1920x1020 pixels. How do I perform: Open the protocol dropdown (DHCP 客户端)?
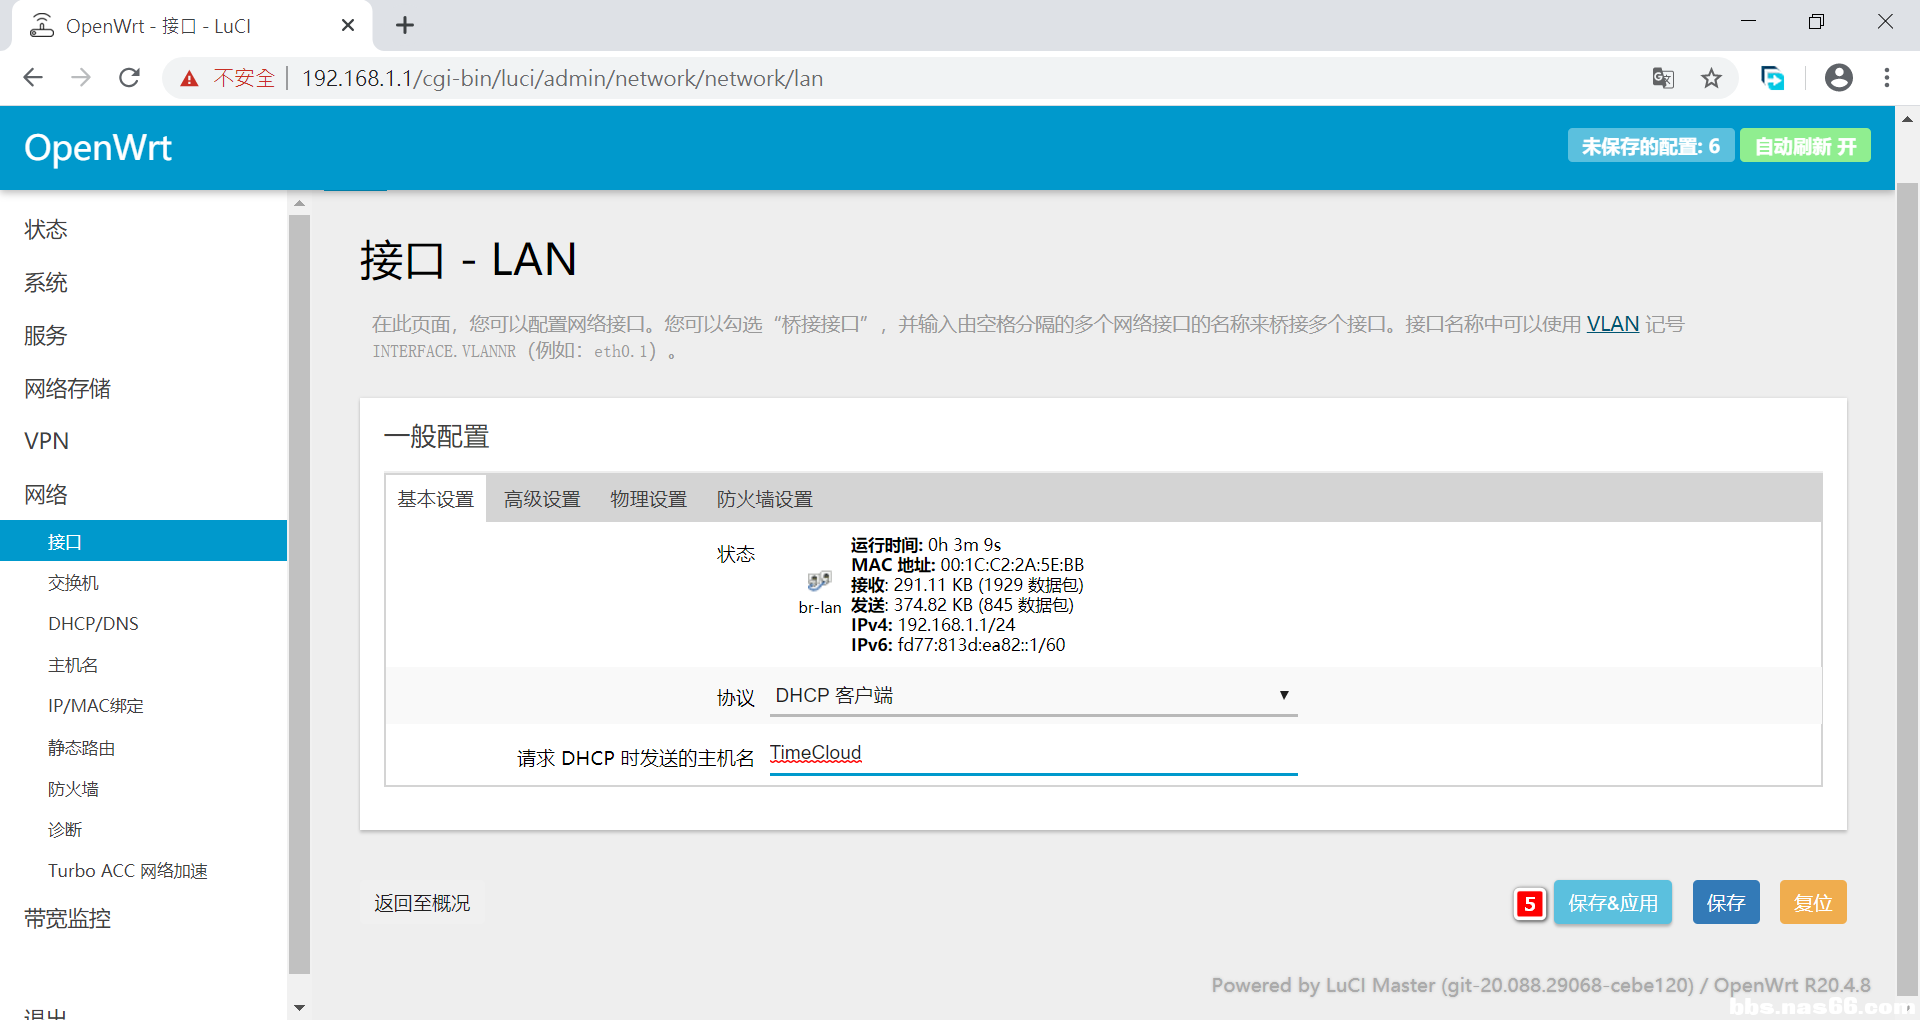(x=1033, y=695)
